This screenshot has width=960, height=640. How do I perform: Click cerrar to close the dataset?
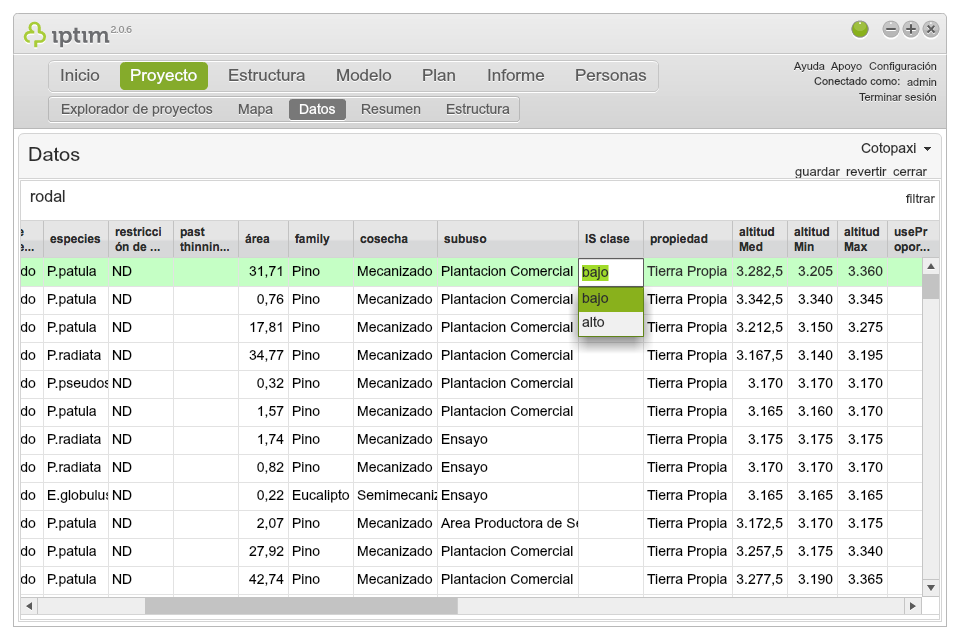coord(910,171)
